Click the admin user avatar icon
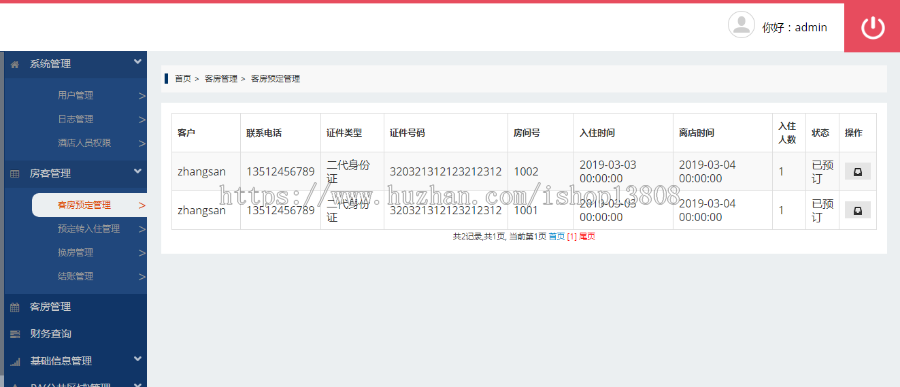 (x=741, y=25)
